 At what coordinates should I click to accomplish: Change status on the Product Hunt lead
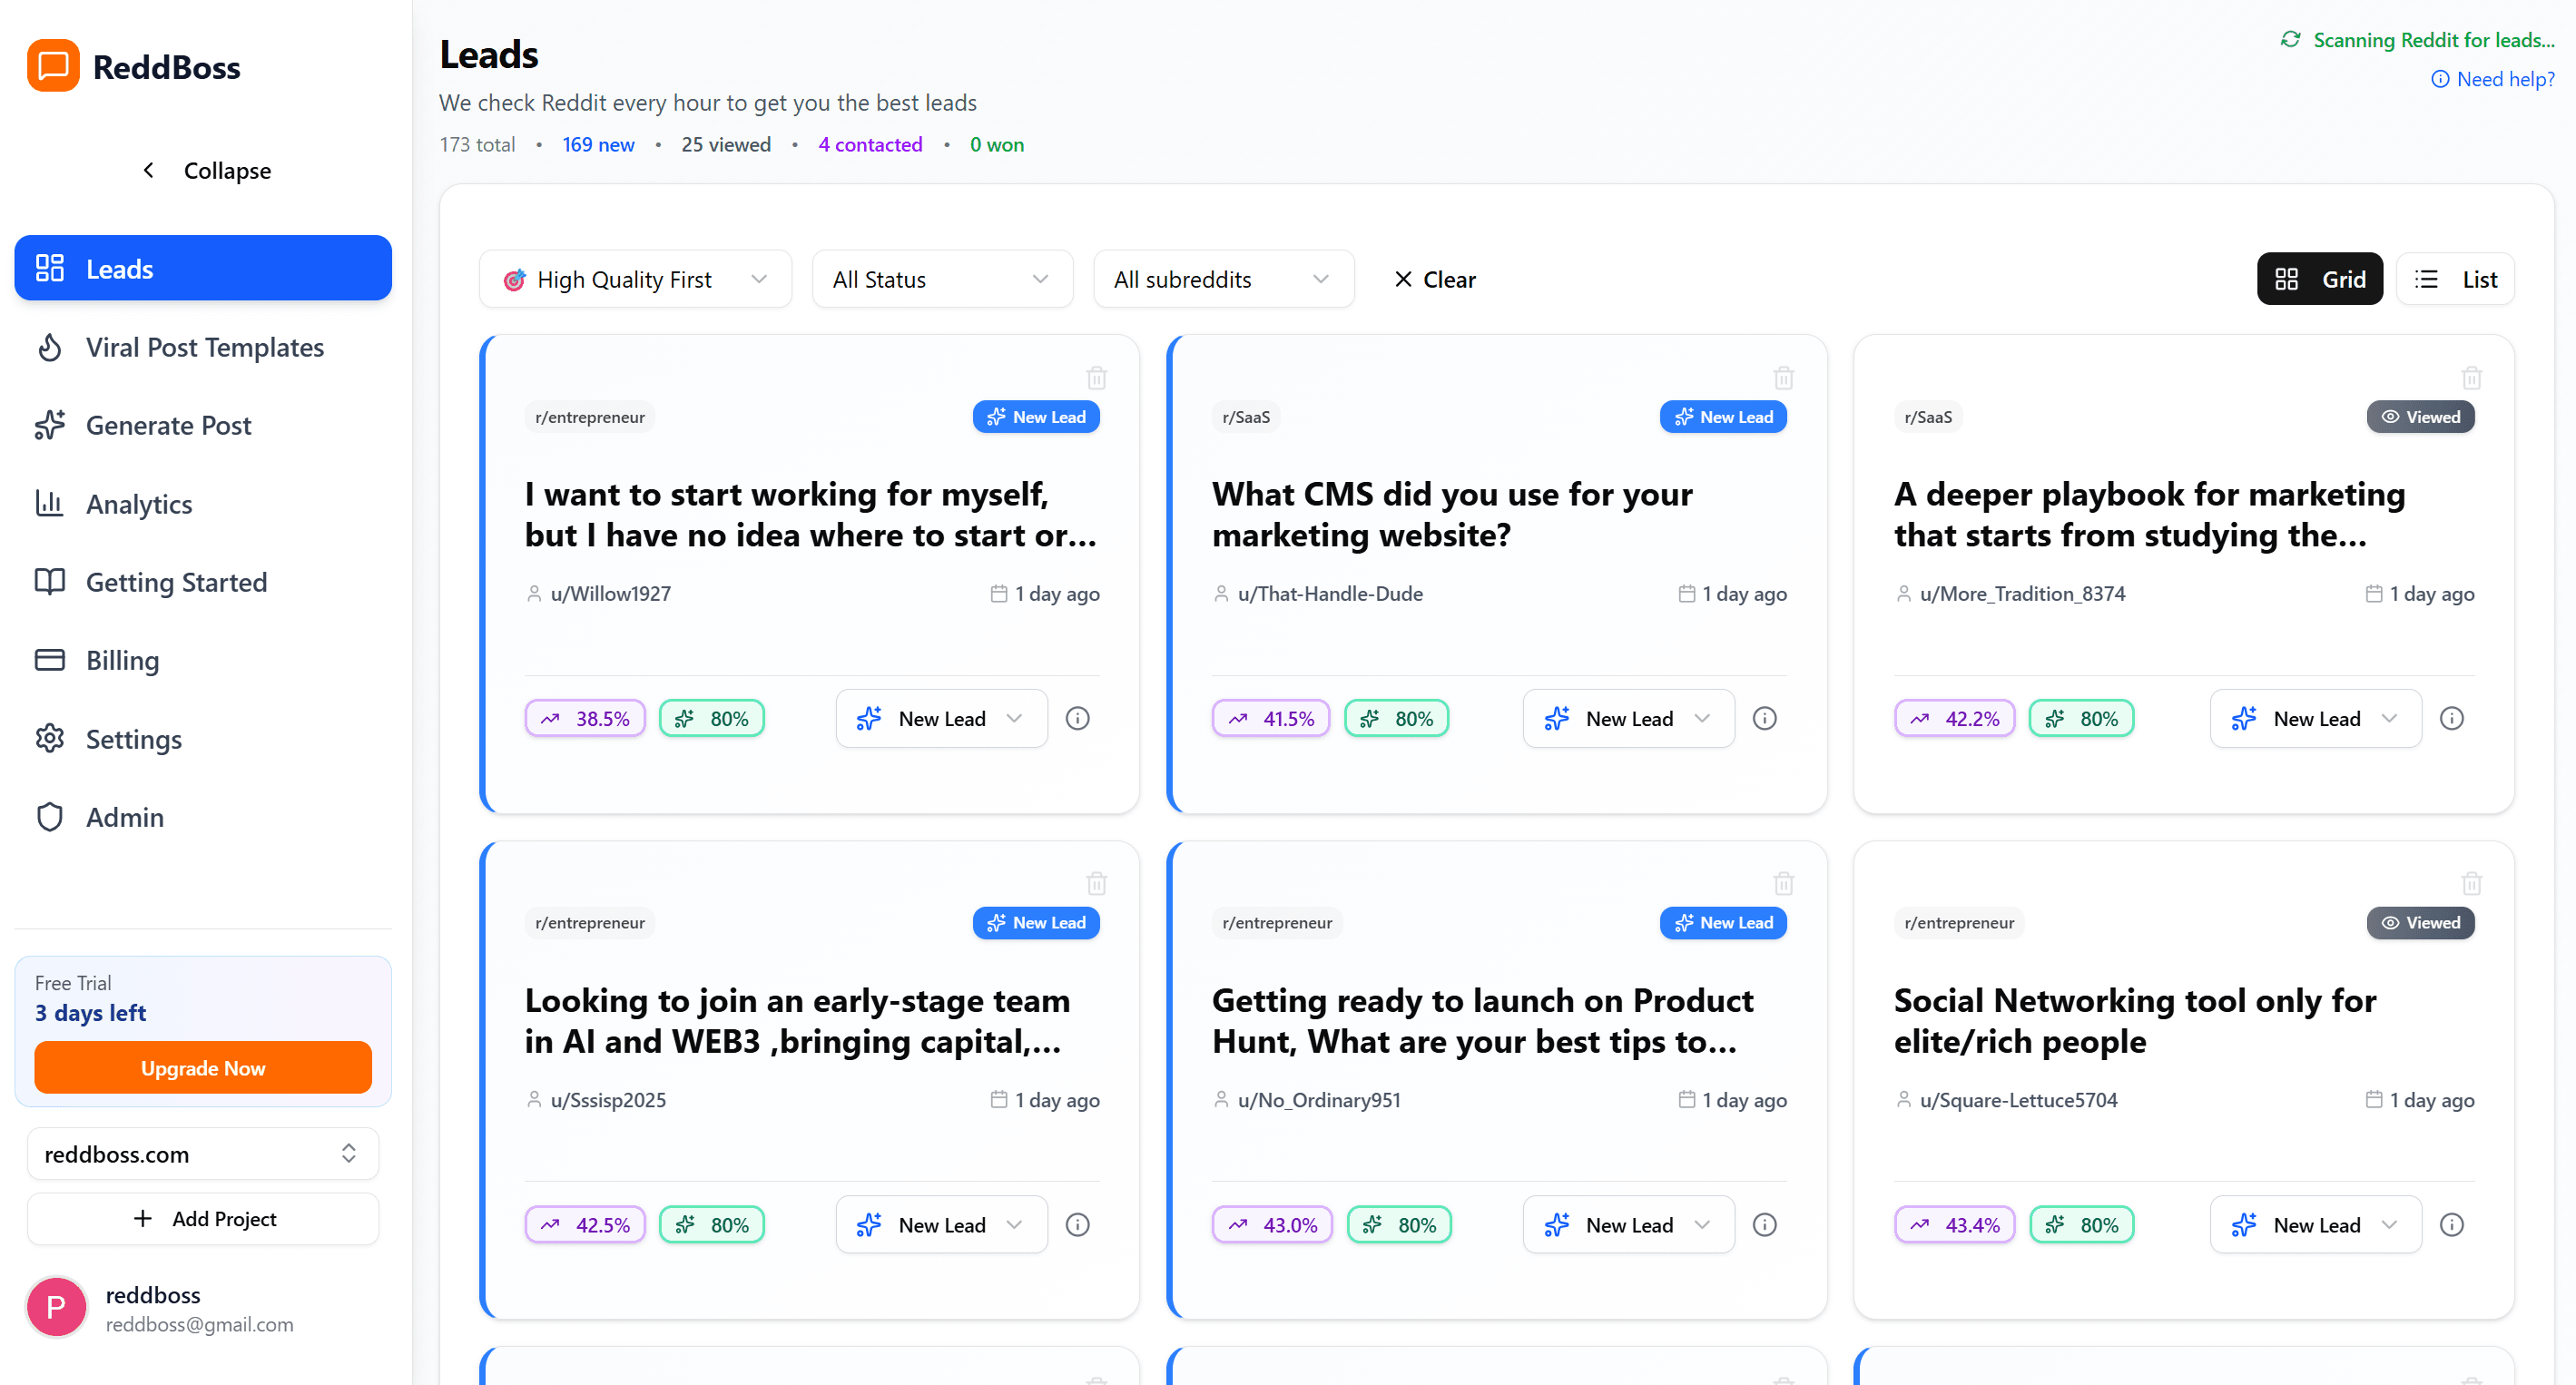[1628, 1224]
